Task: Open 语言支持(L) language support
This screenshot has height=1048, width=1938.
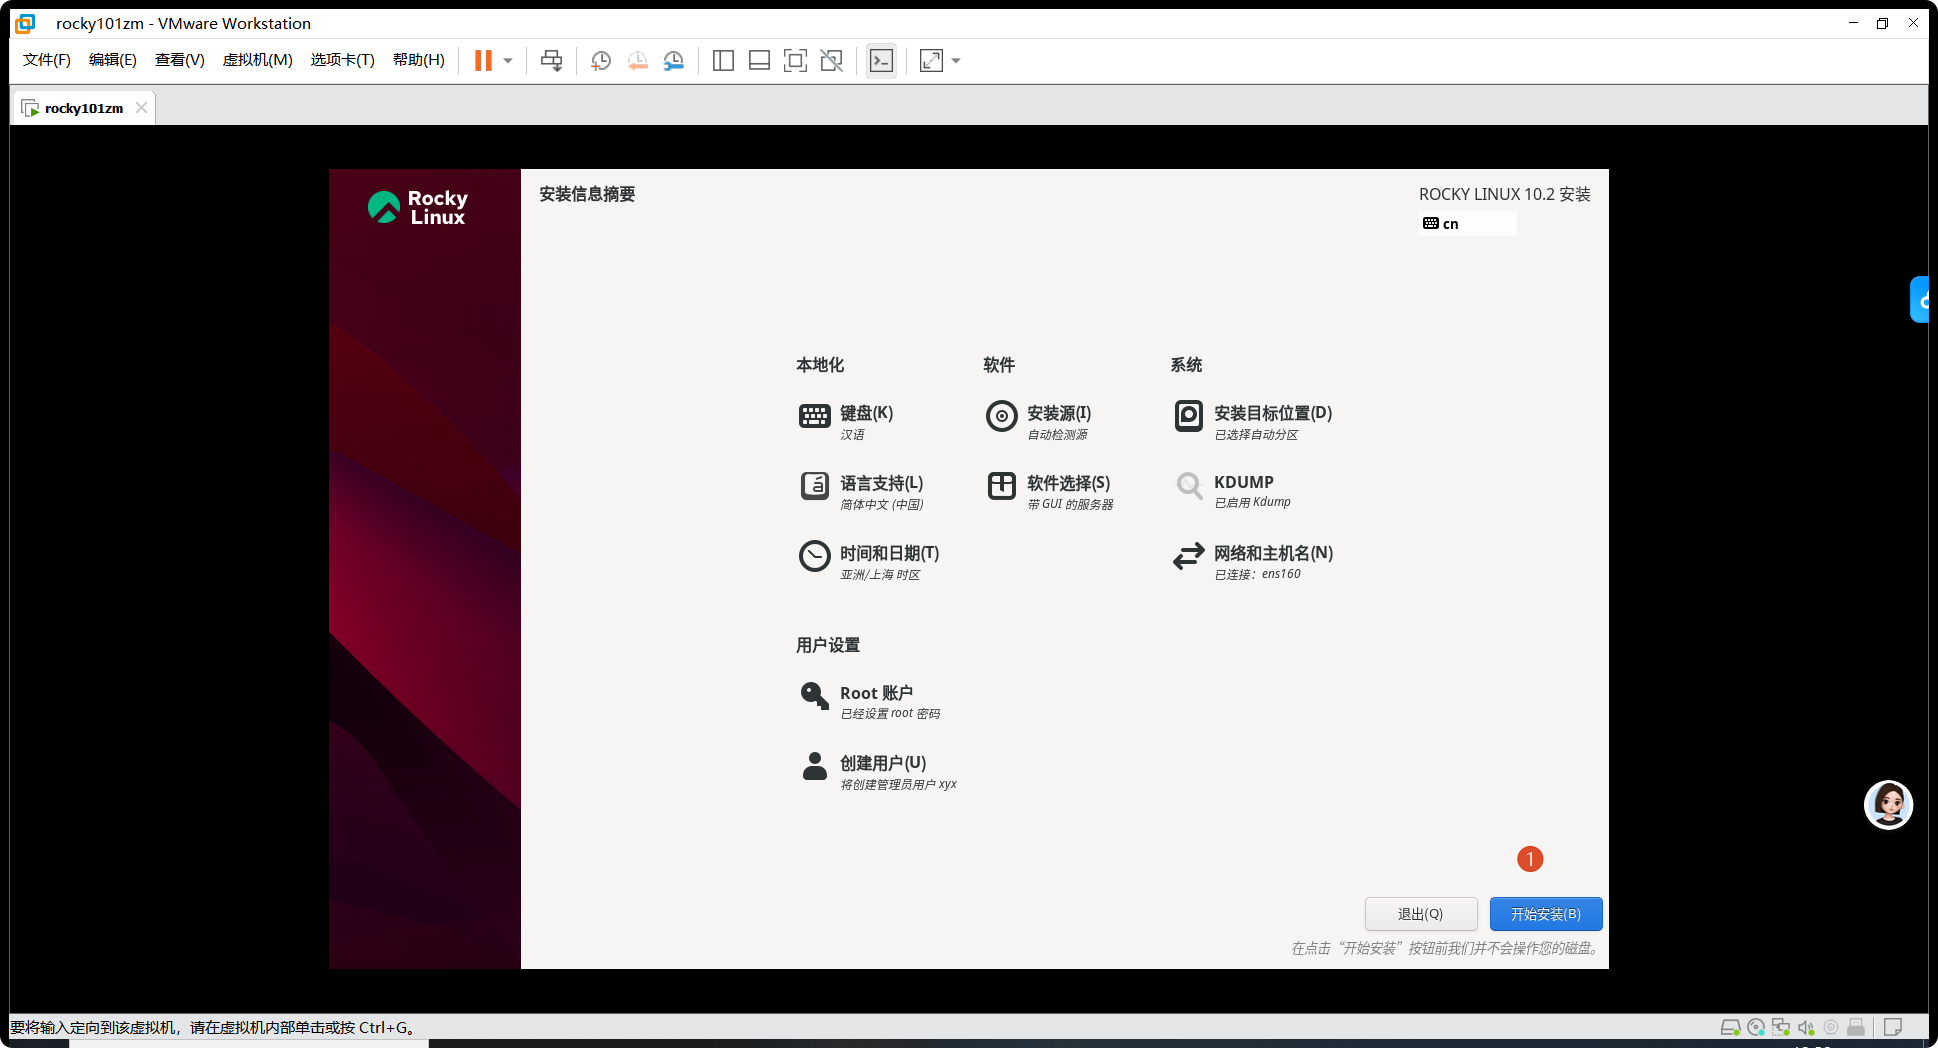Action: [862, 491]
